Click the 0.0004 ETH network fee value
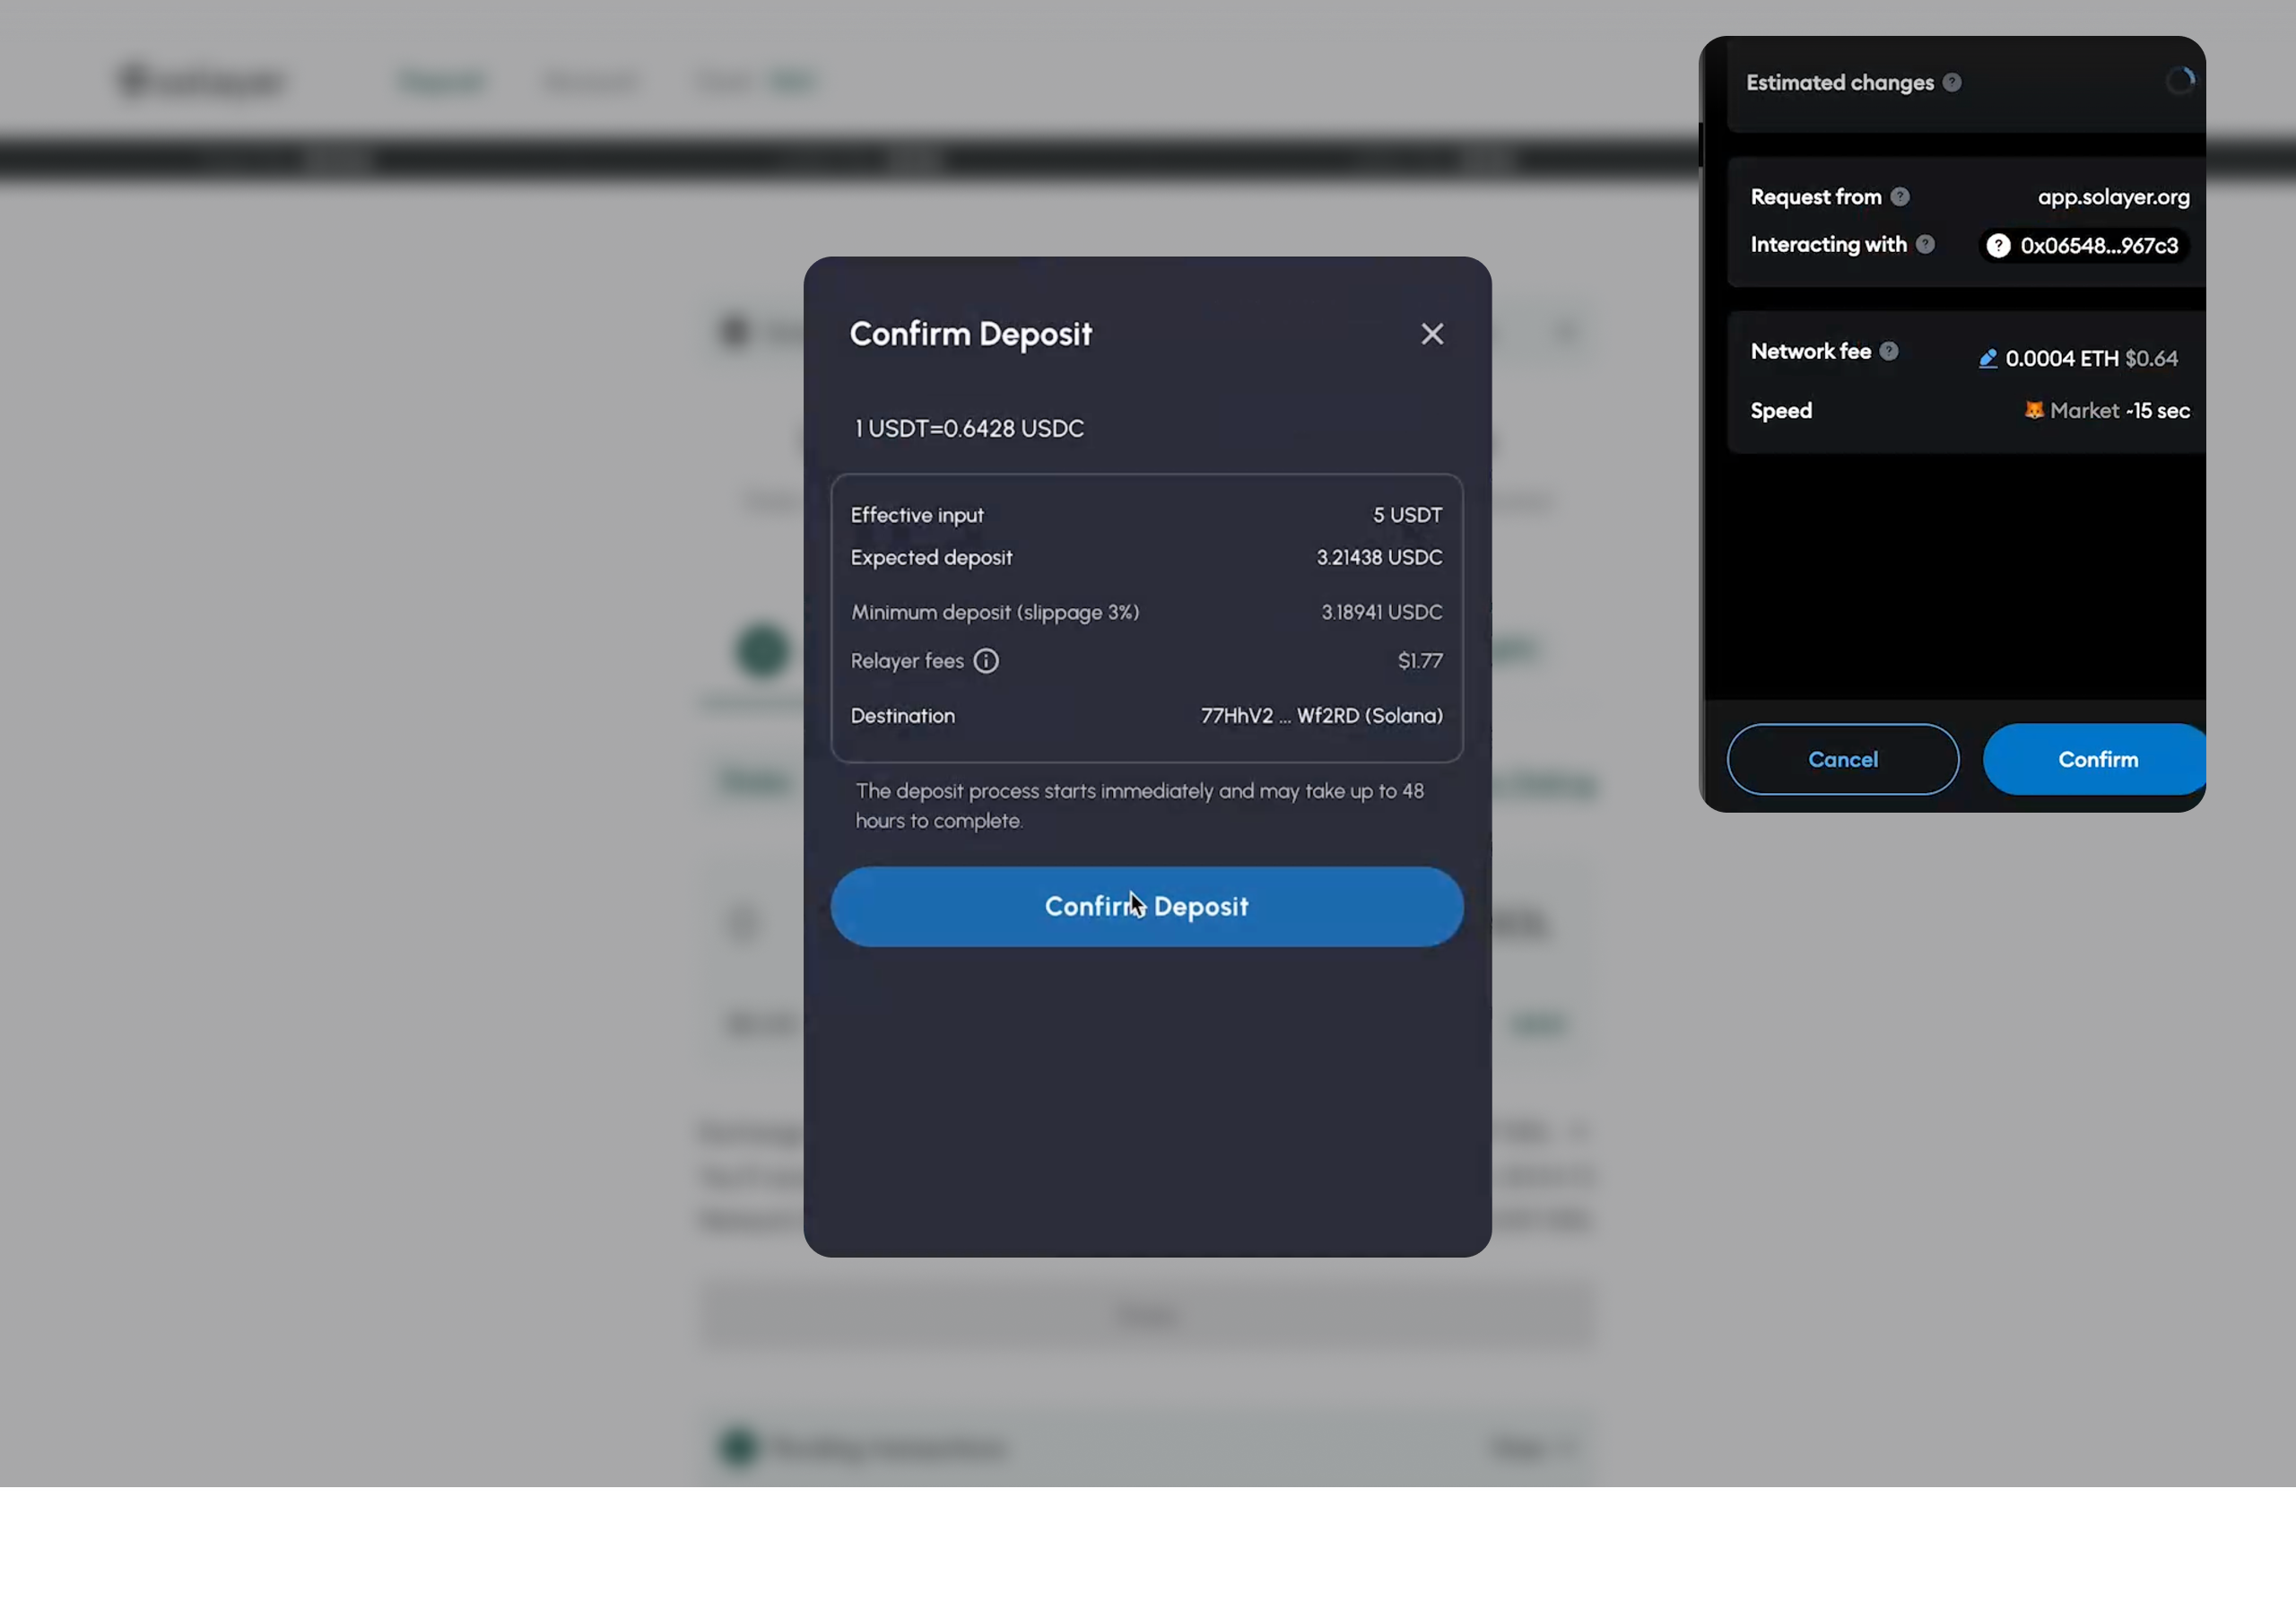 tap(2061, 359)
